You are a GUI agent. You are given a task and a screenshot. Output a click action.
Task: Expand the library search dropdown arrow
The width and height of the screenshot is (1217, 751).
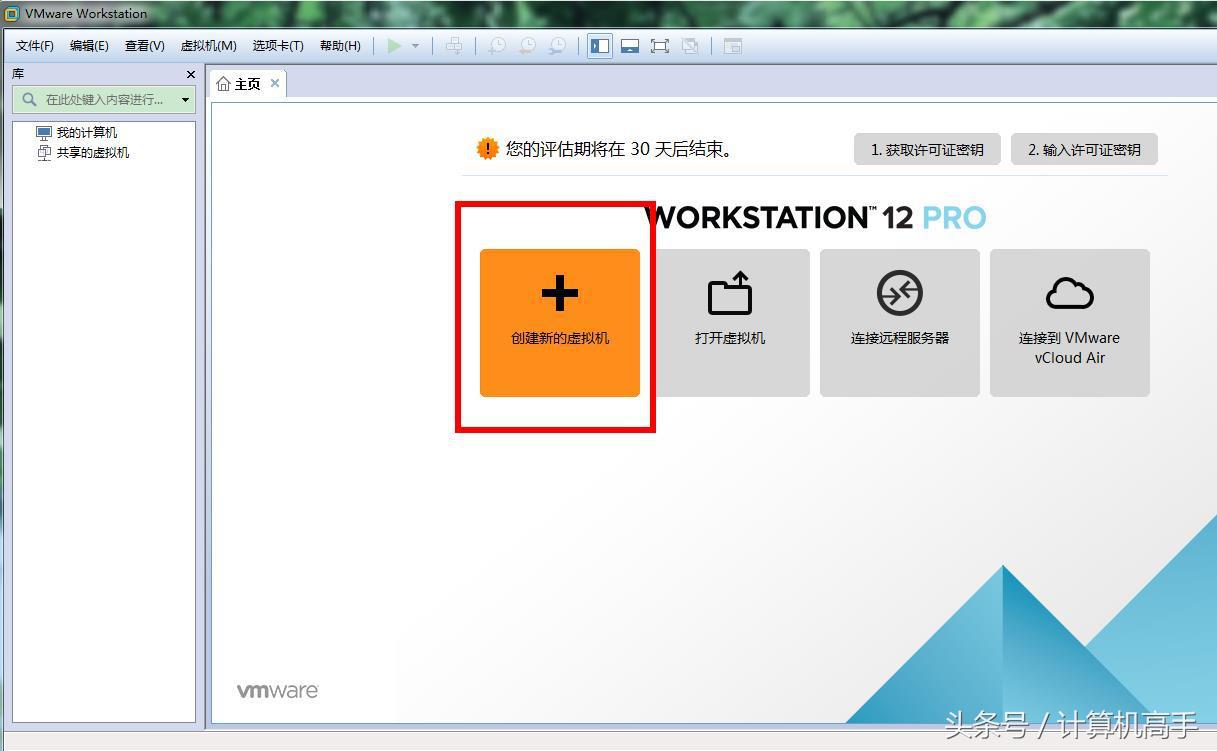click(x=185, y=99)
